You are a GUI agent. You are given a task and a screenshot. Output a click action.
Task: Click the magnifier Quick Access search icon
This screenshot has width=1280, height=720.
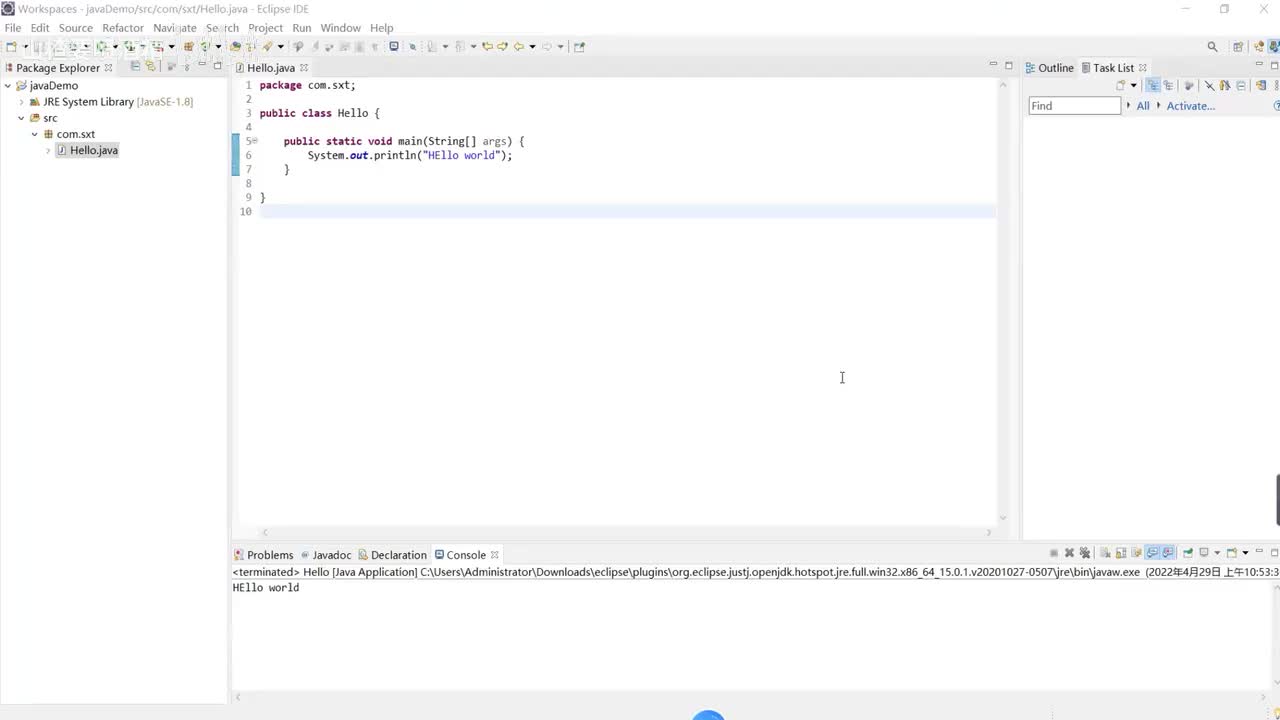click(1212, 46)
